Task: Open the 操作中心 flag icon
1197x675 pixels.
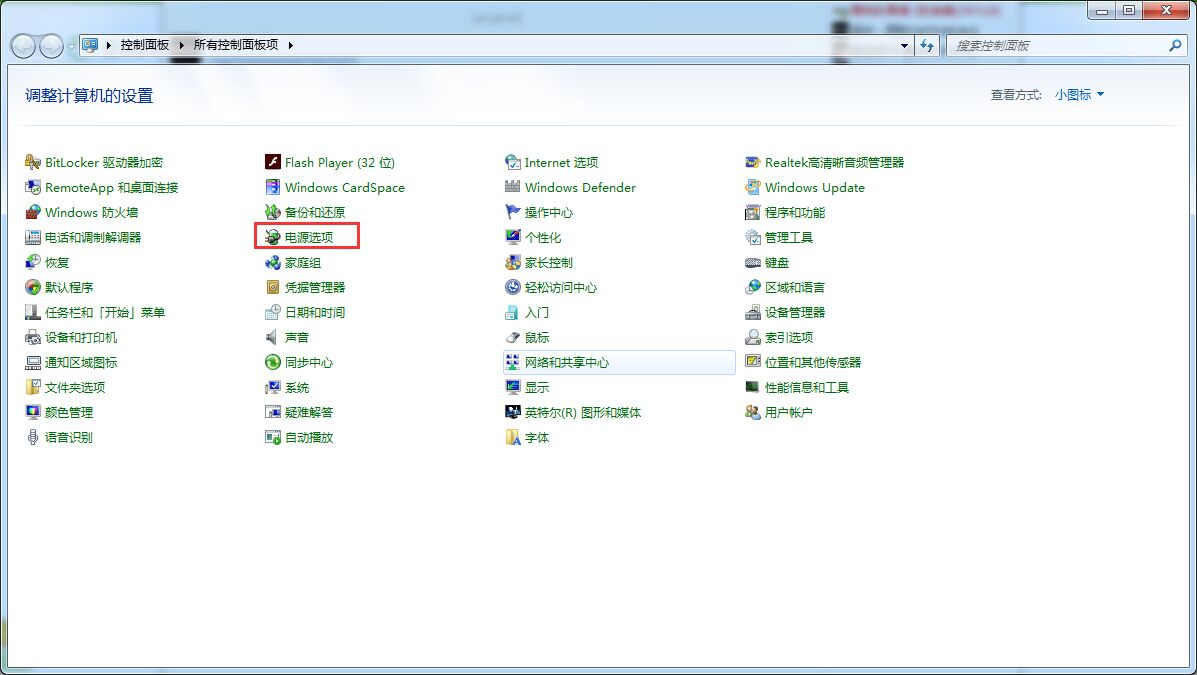Action: [513, 212]
